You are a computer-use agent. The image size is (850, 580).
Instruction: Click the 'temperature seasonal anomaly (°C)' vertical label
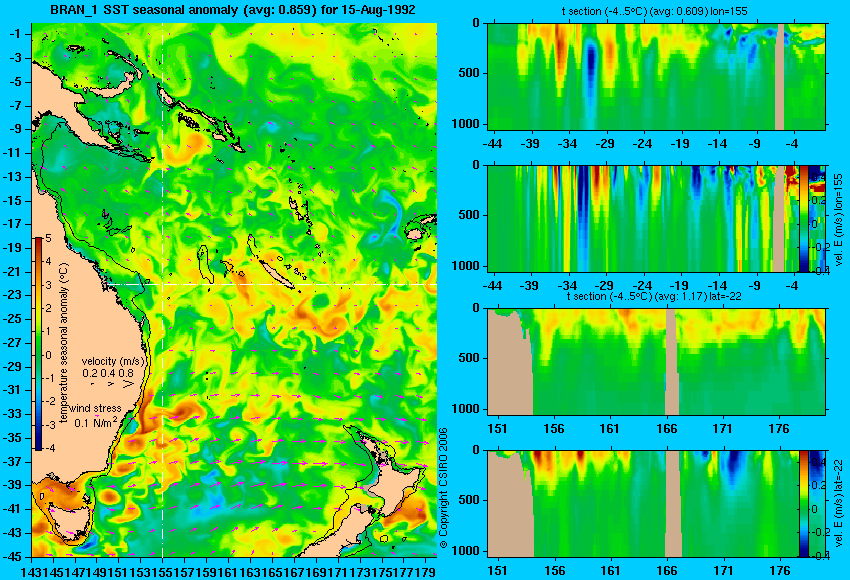tap(63, 344)
